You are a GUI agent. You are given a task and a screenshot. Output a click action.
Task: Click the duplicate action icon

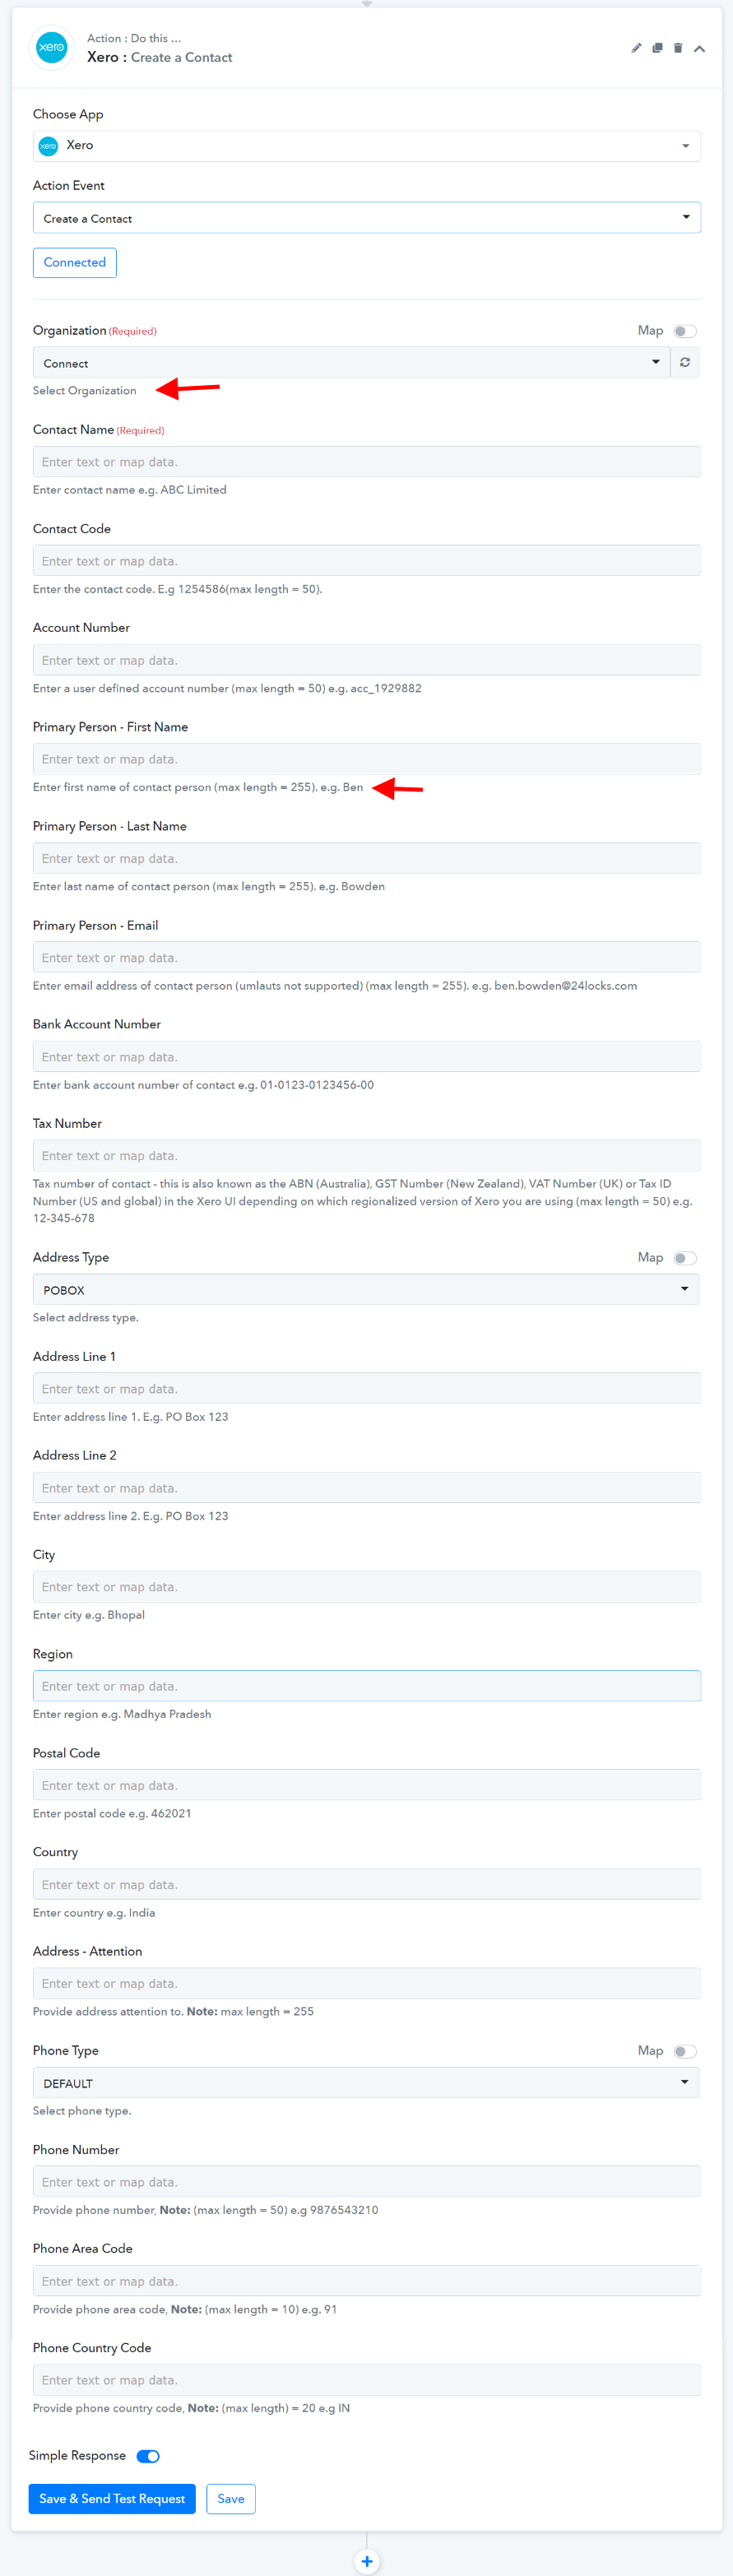click(657, 48)
